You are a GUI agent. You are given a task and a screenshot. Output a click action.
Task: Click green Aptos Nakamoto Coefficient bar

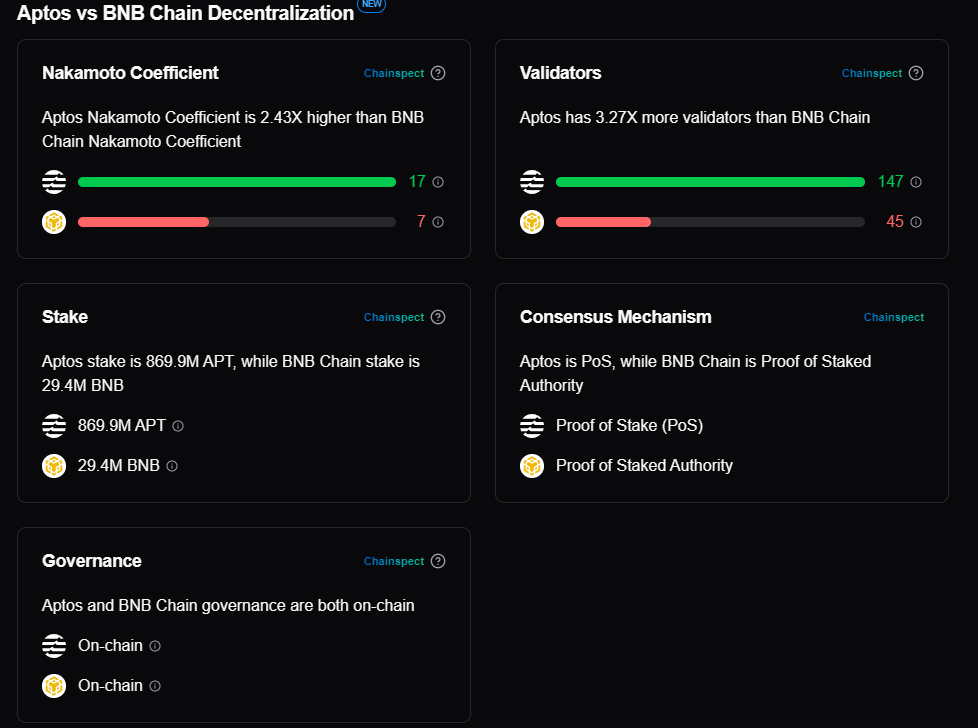(x=236, y=182)
